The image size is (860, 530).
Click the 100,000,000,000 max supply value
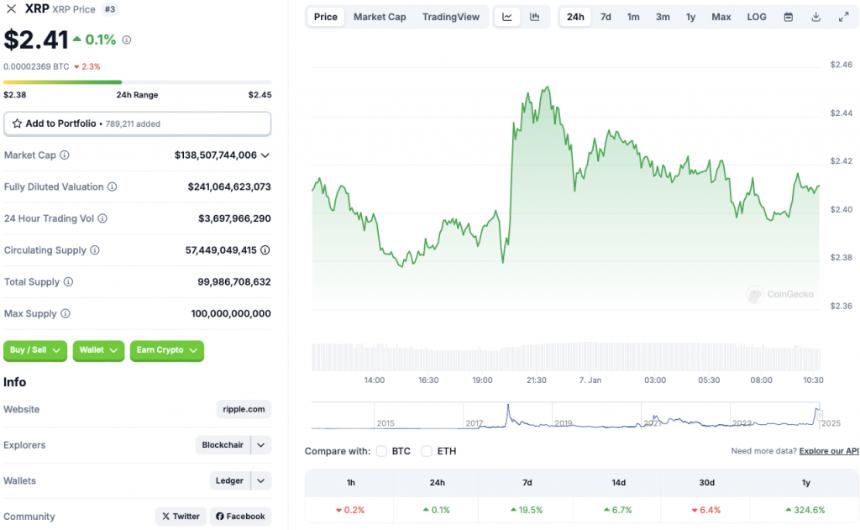pos(231,313)
